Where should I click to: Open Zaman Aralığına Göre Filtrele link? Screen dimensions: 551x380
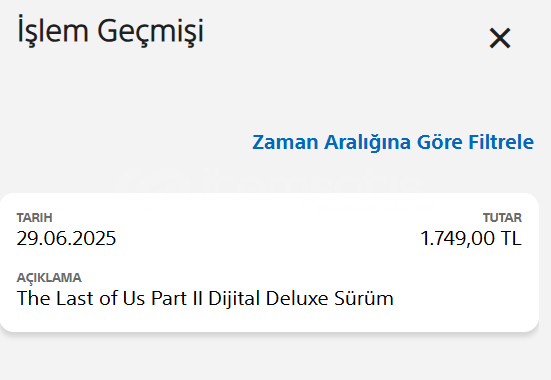coord(393,142)
